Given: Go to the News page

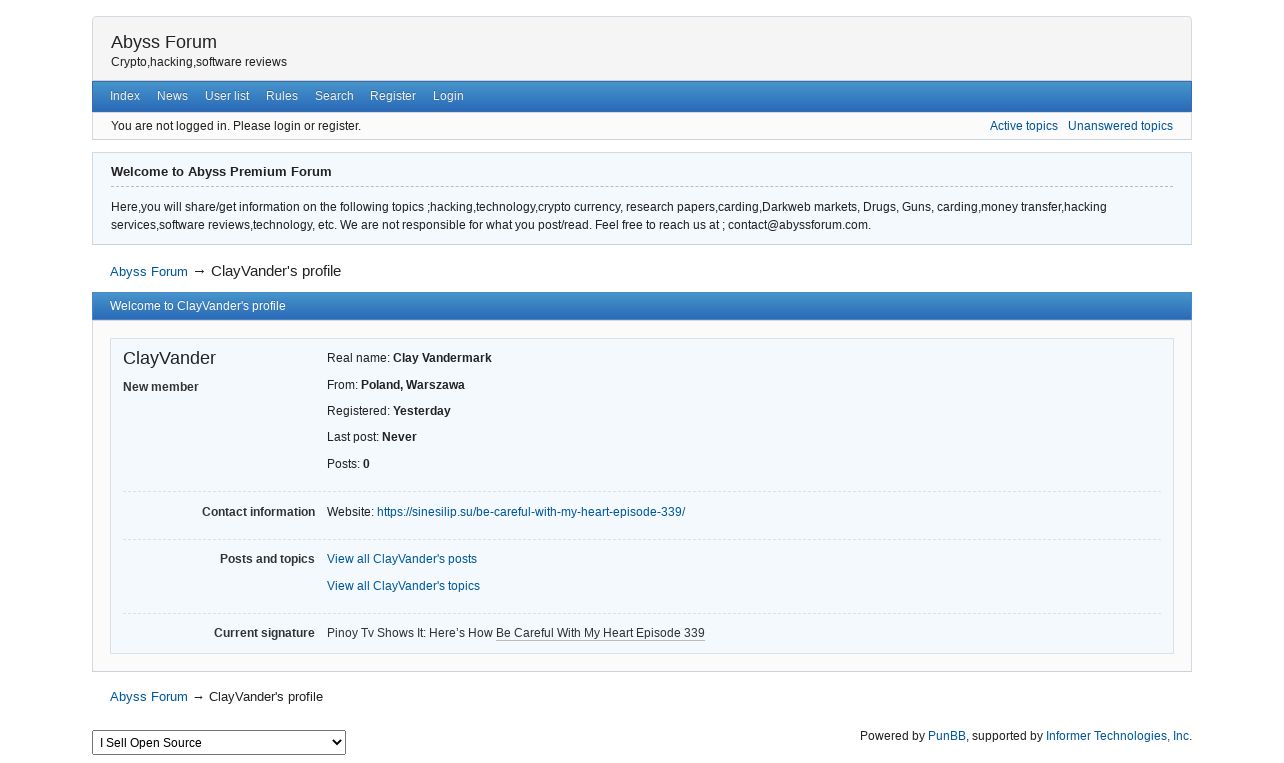Looking at the screenshot, I should pos(172,96).
